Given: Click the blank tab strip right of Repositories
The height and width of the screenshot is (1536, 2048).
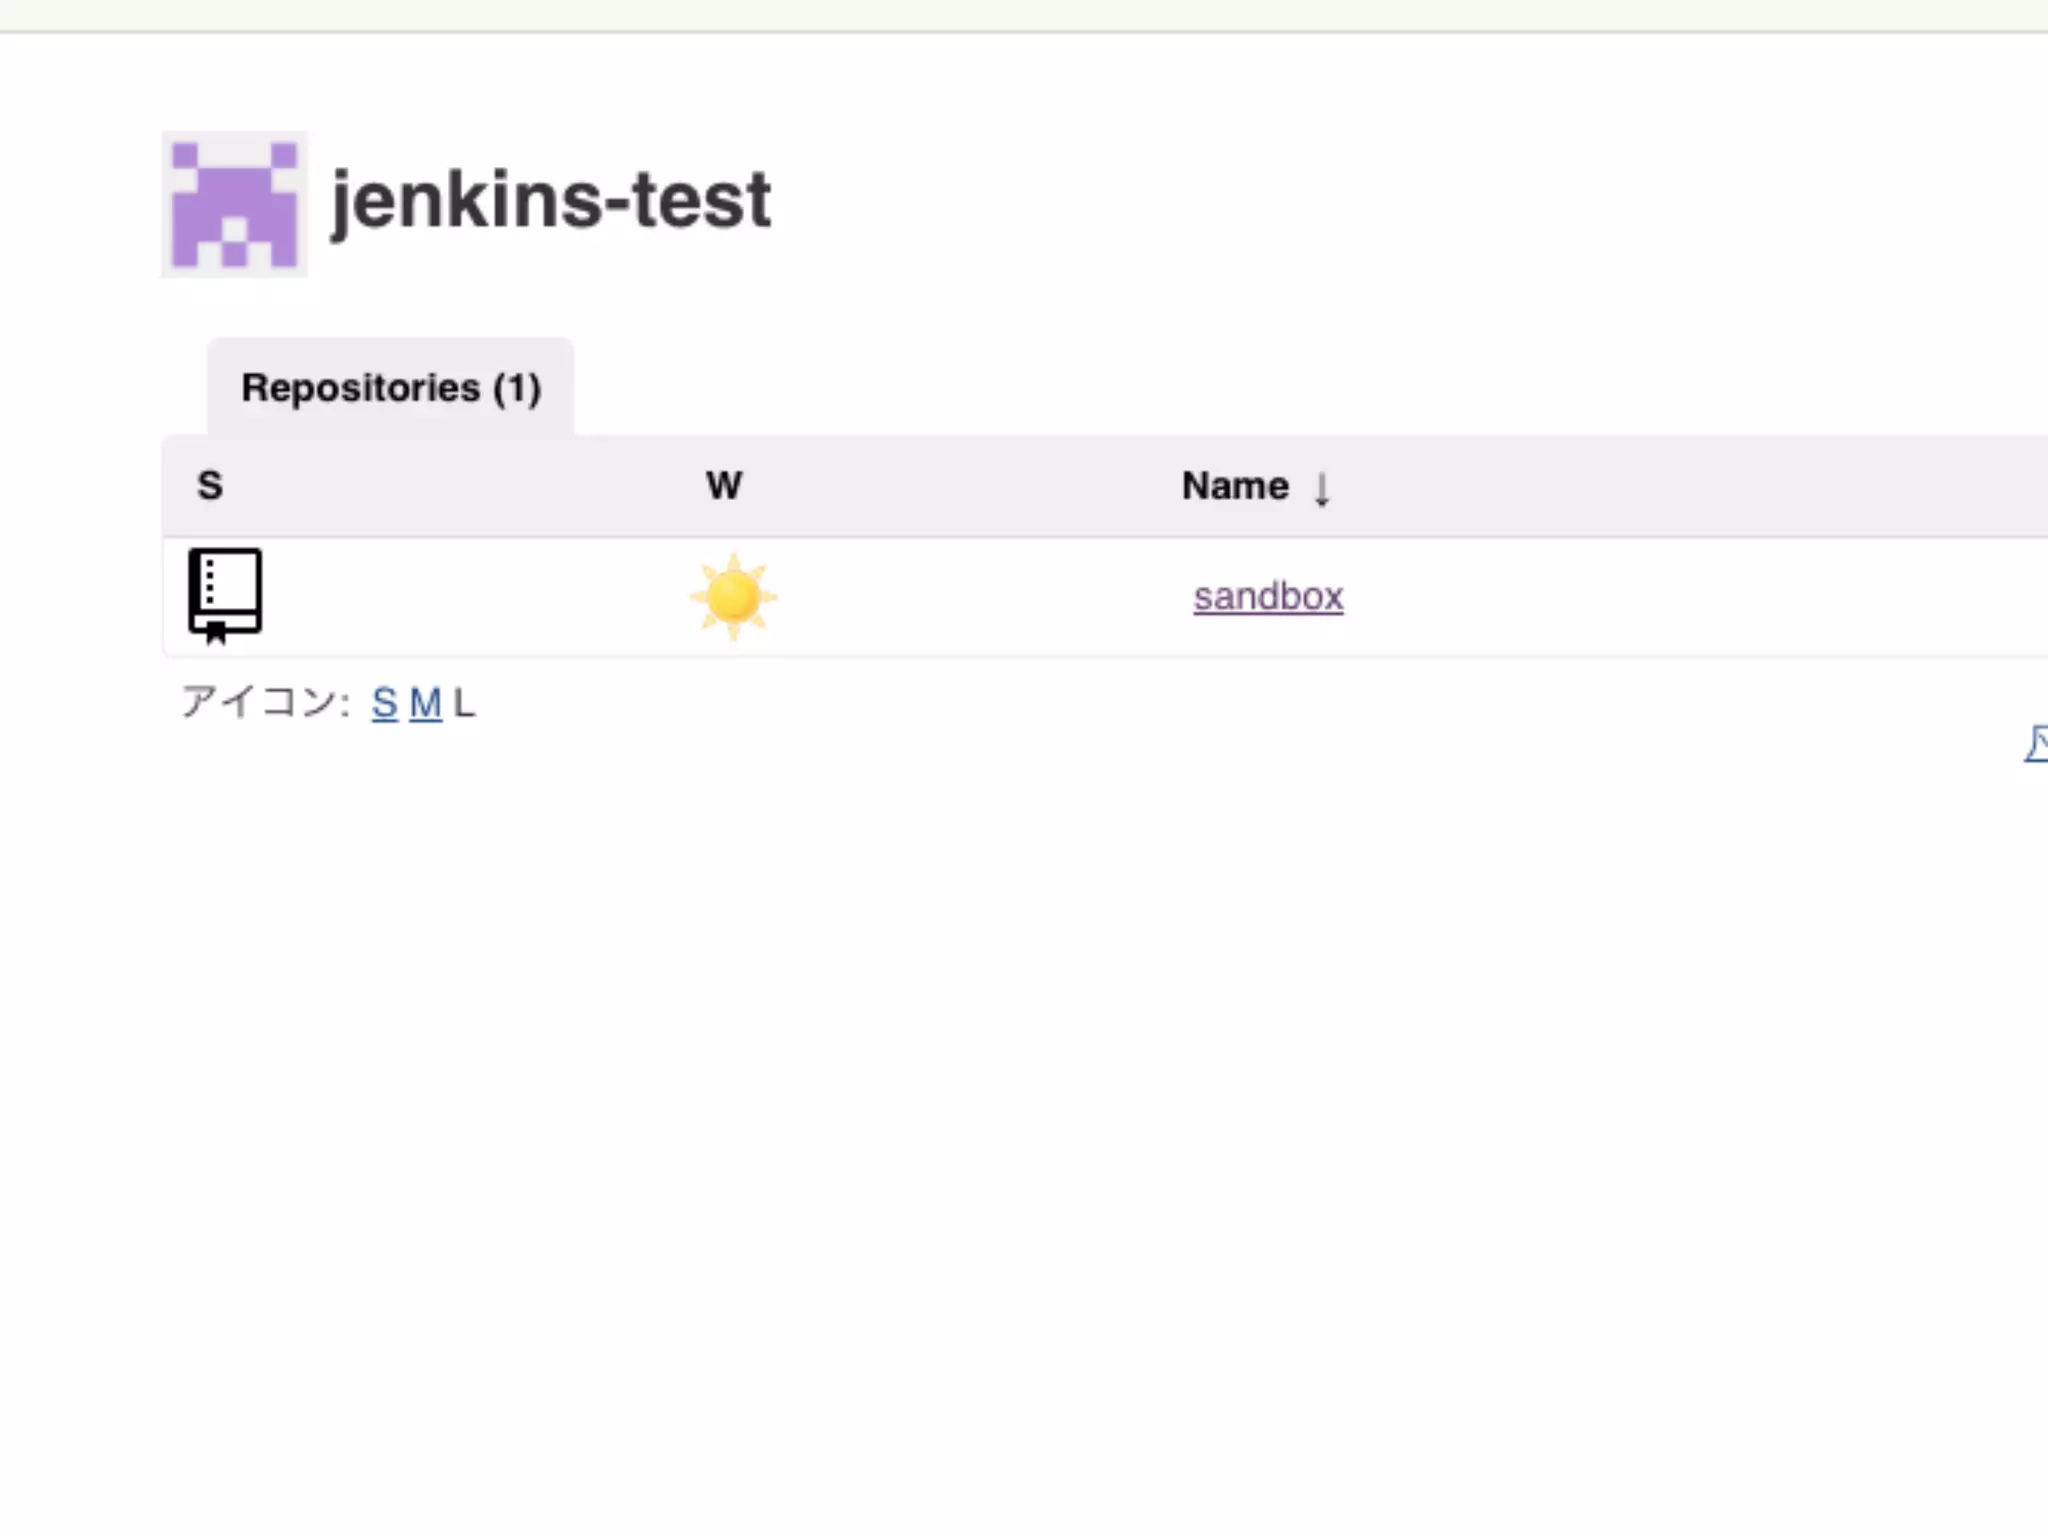Looking at the screenshot, I should [1200, 388].
